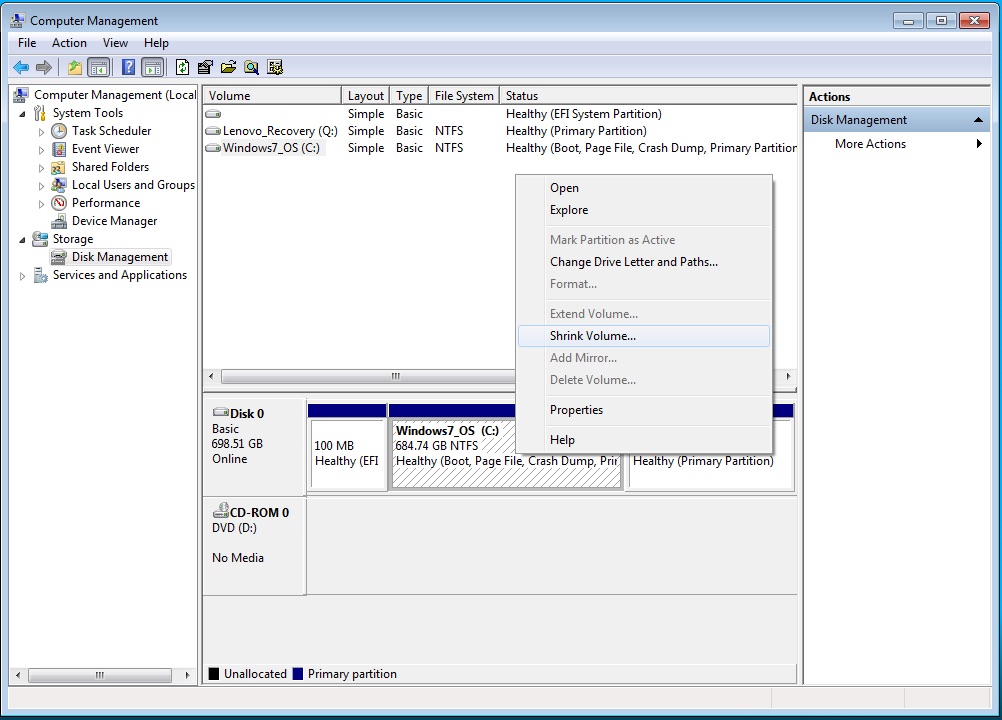Select Event Viewer in the tree

click(105, 149)
